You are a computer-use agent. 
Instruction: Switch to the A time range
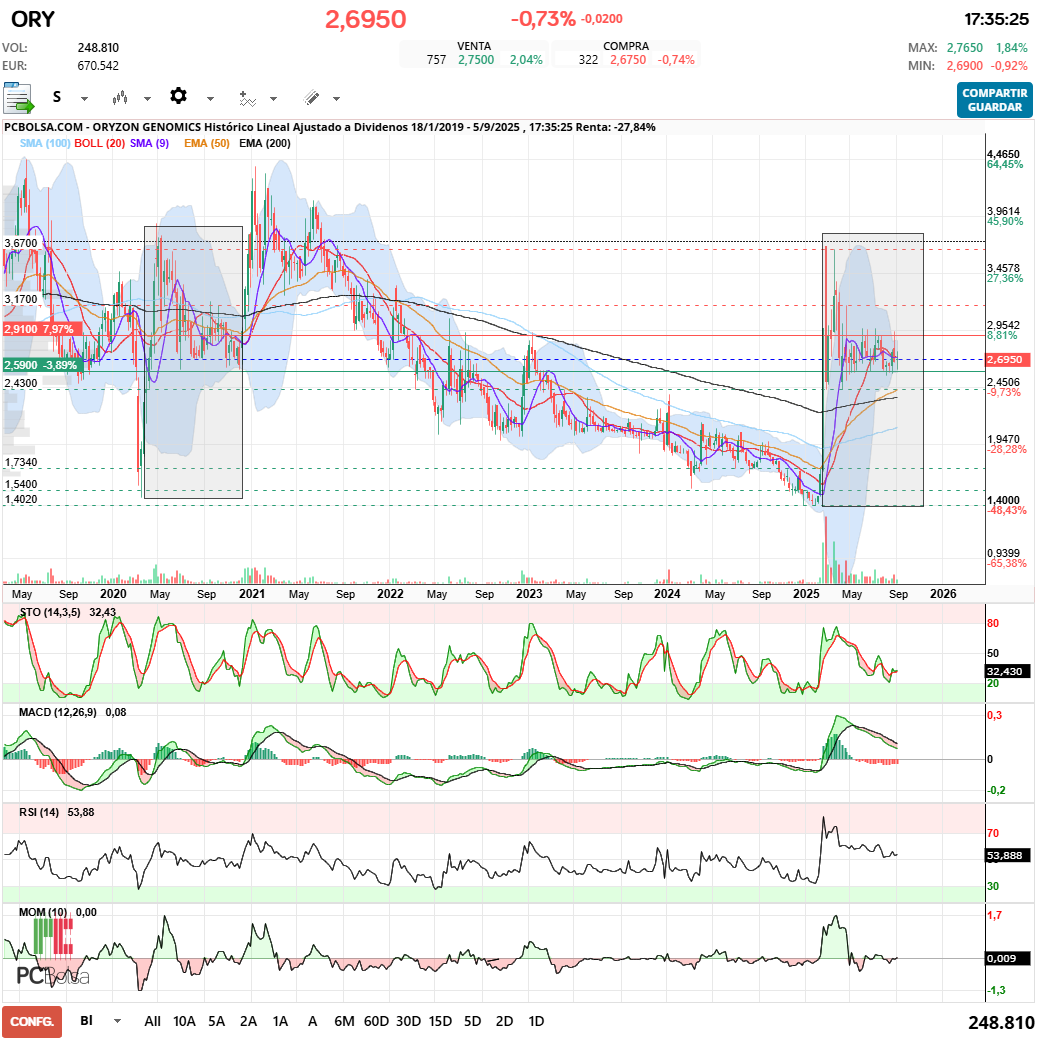point(312,1021)
